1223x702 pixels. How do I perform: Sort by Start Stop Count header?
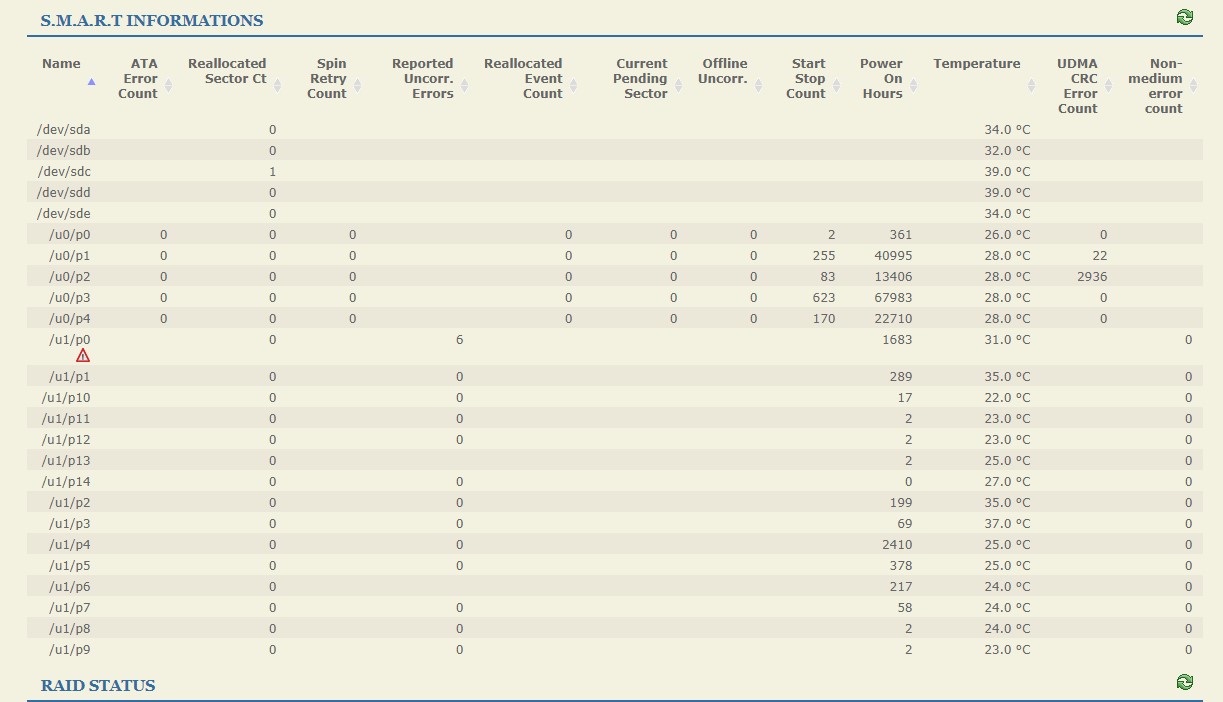tap(807, 79)
